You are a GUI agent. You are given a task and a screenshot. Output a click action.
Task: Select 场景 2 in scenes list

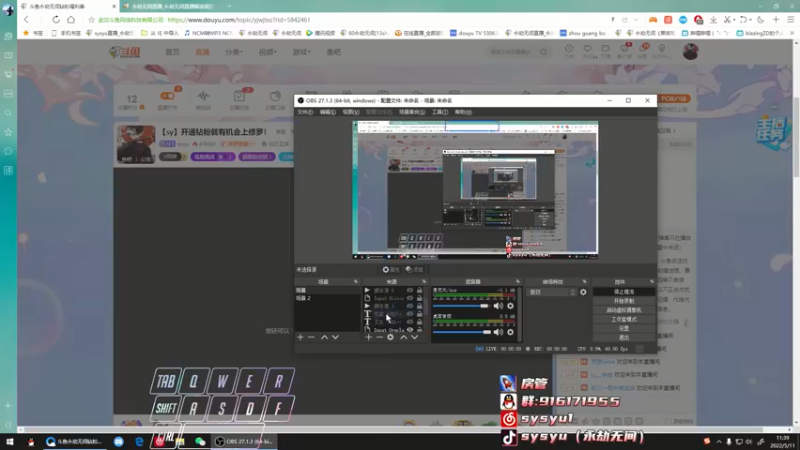pyautogui.click(x=328, y=298)
